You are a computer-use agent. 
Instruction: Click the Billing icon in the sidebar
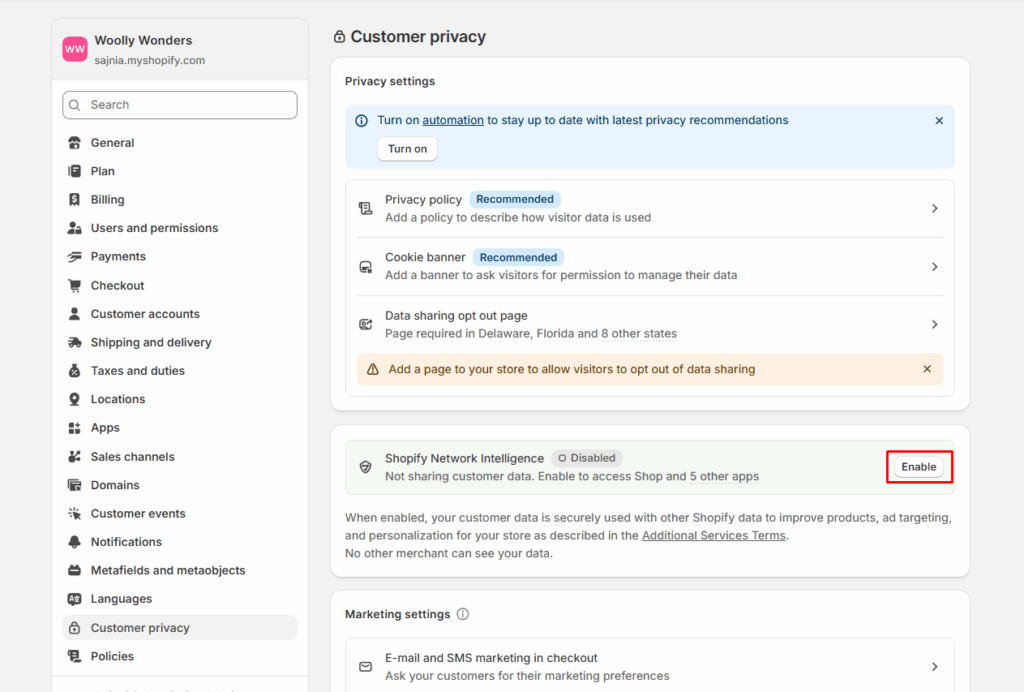coord(74,200)
